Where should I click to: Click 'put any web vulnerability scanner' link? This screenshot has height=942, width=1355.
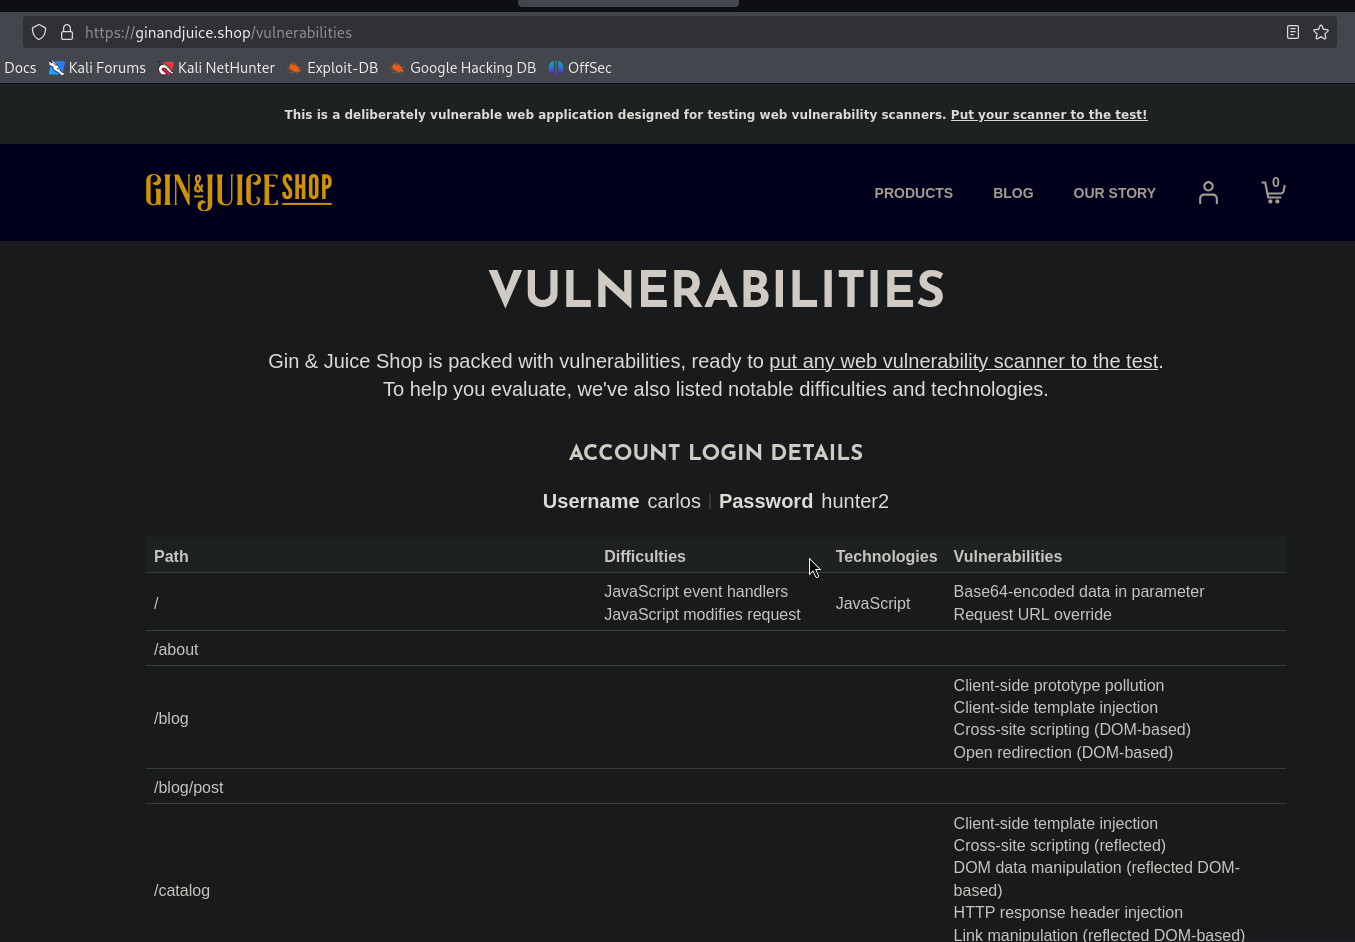[x=963, y=361]
